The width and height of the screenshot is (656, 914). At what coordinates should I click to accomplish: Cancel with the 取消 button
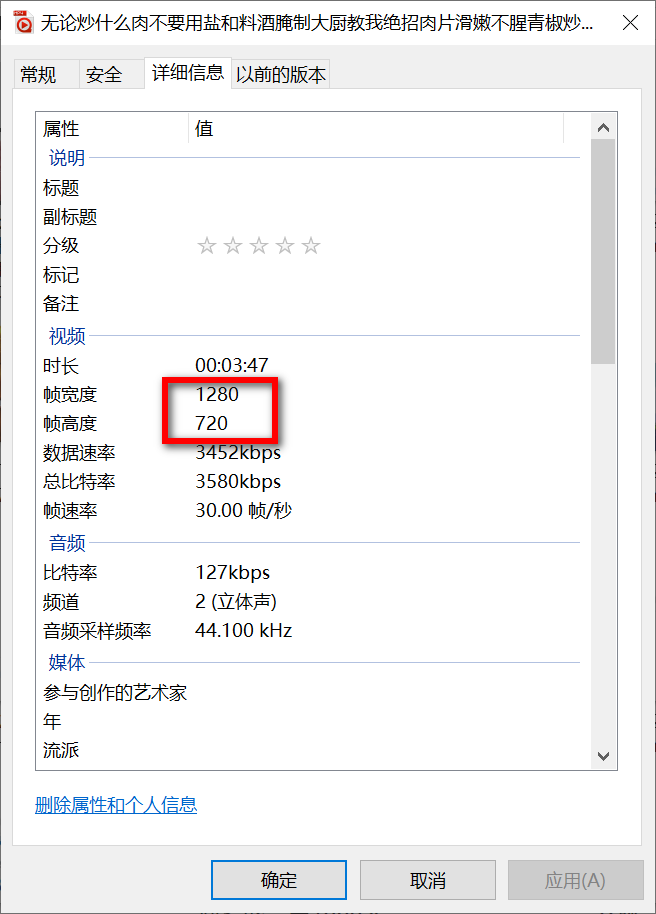click(427, 880)
